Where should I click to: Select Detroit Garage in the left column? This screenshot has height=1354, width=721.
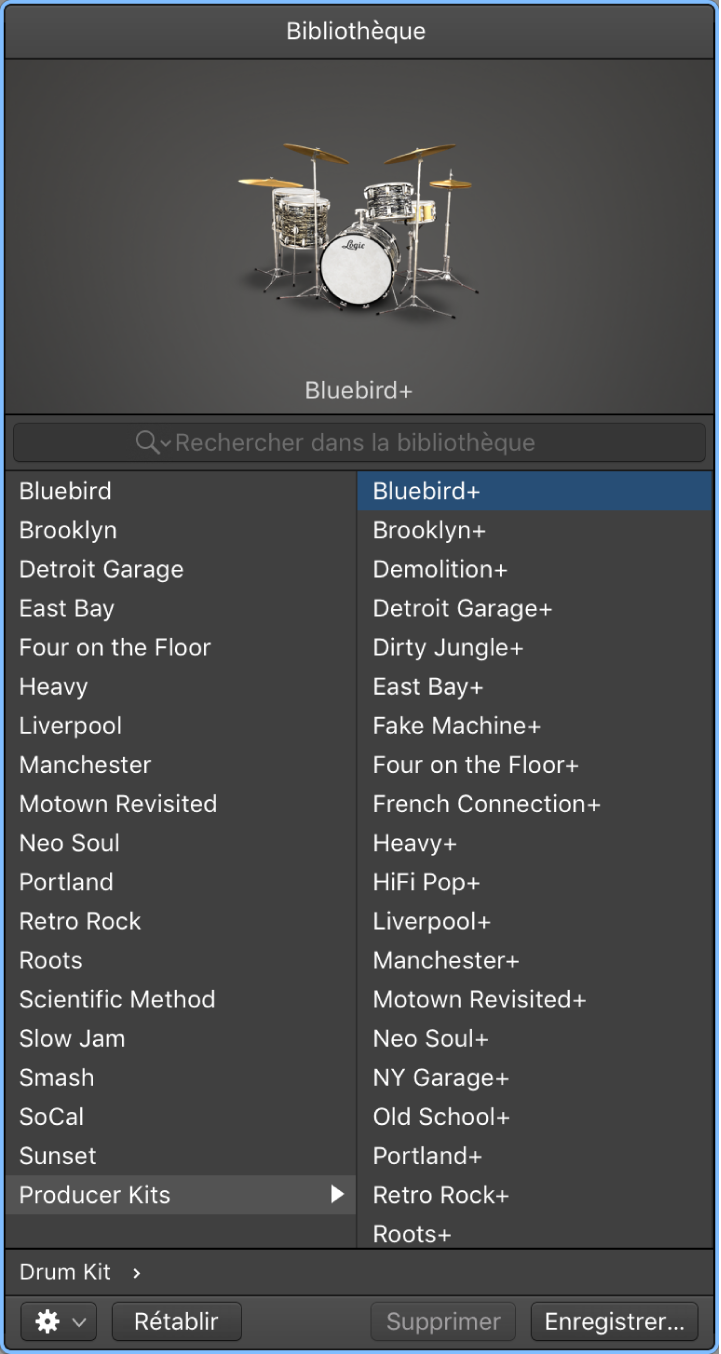point(101,569)
